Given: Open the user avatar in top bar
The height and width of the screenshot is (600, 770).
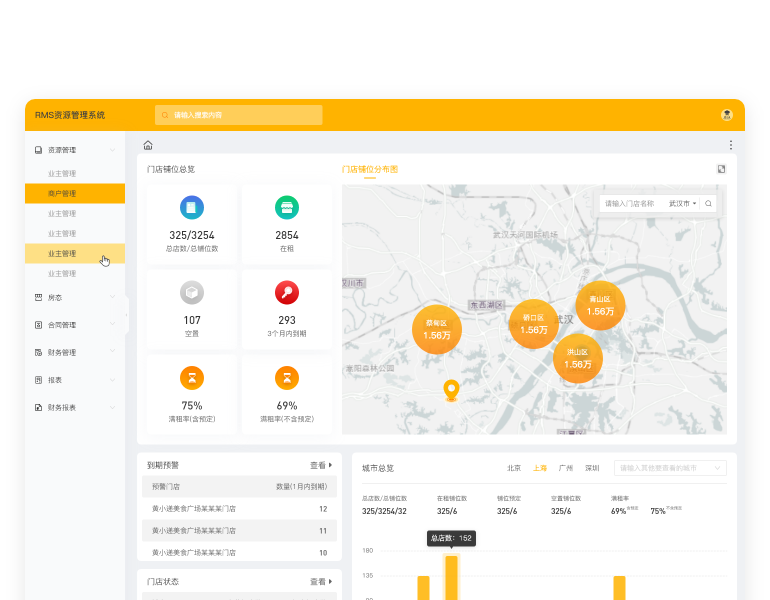Looking at the screenshot, I should click(x=727, y=115).
